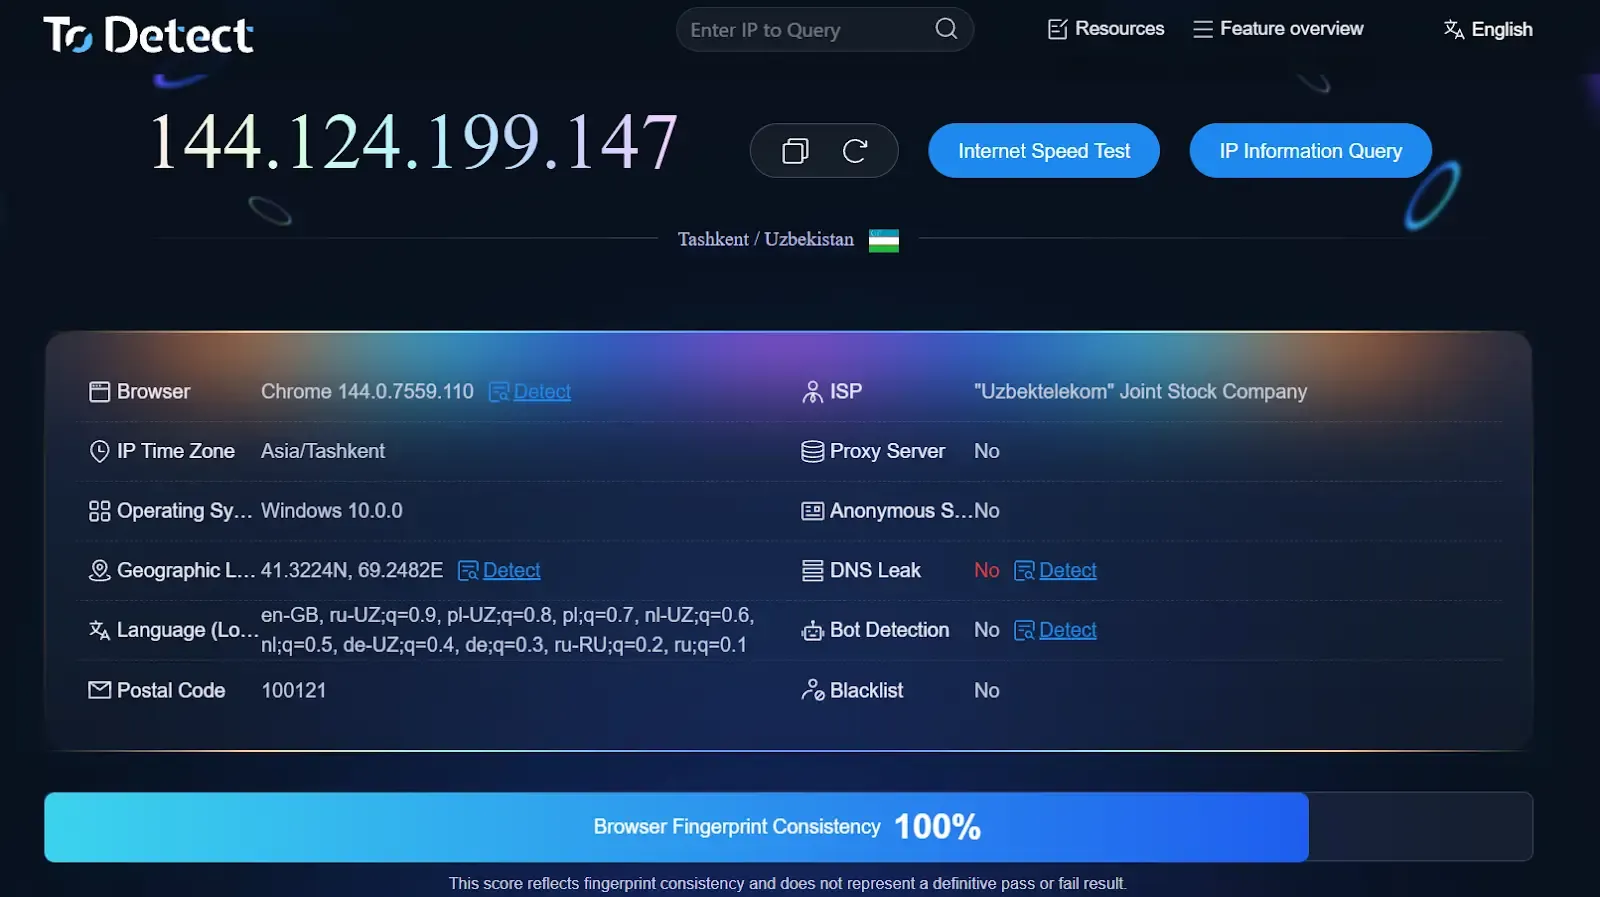Viewport: 1600px width, 897px height.
Task: Click the Bot Detection robot icon
Action: click(812, 631)
